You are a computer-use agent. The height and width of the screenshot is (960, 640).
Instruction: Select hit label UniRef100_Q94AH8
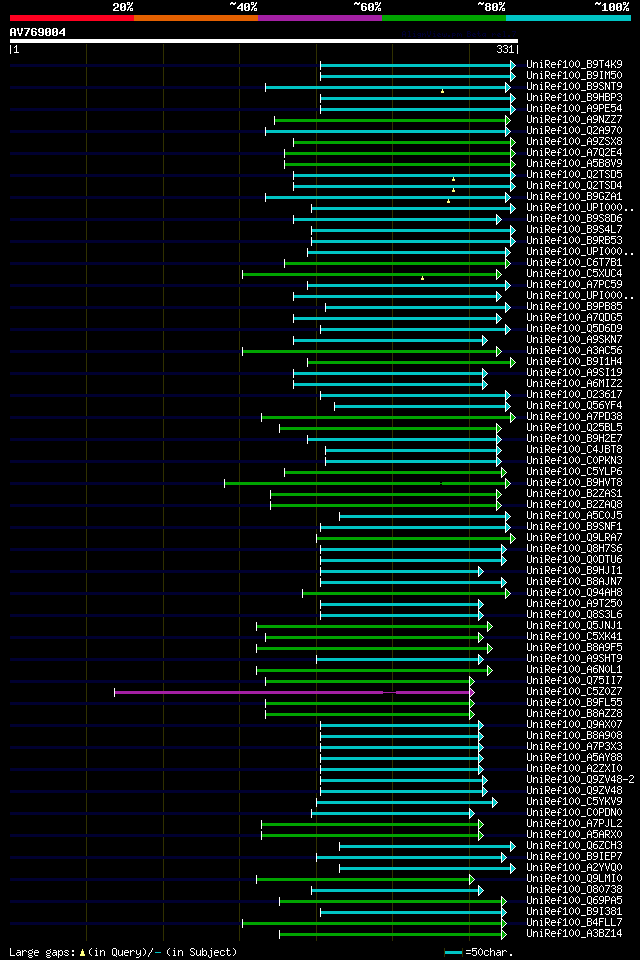point(574,593)
